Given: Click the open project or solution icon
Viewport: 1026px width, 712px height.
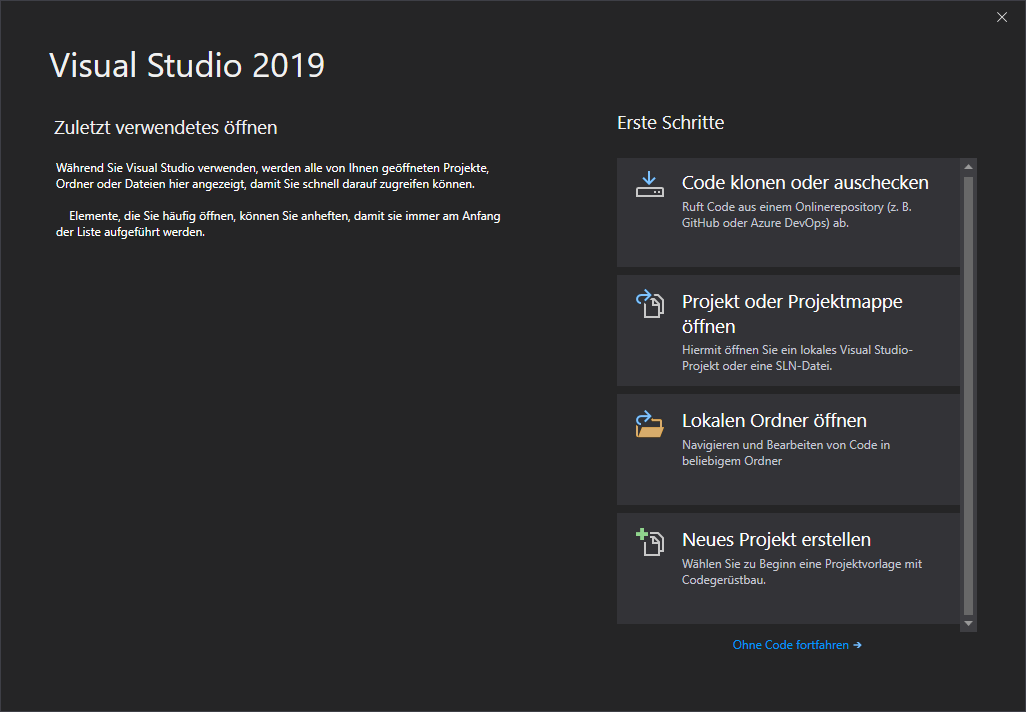Looking at the screenshot, I should click(x=650, y=304).
